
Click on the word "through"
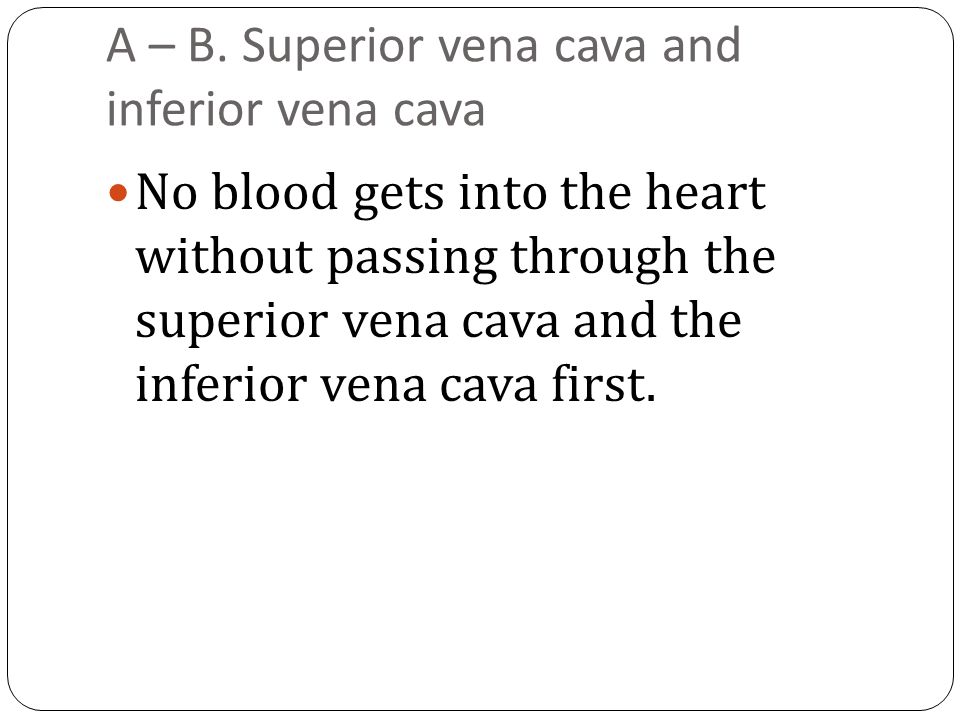click(599, 260)
